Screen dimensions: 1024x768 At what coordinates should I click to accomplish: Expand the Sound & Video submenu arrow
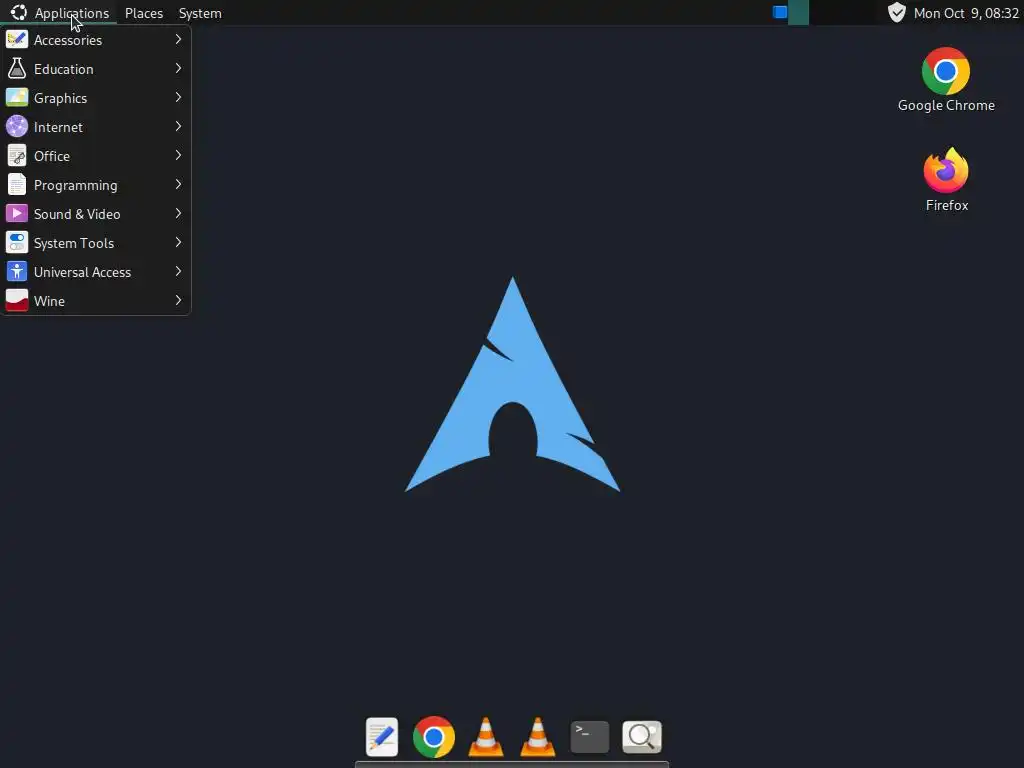point(178,214)
